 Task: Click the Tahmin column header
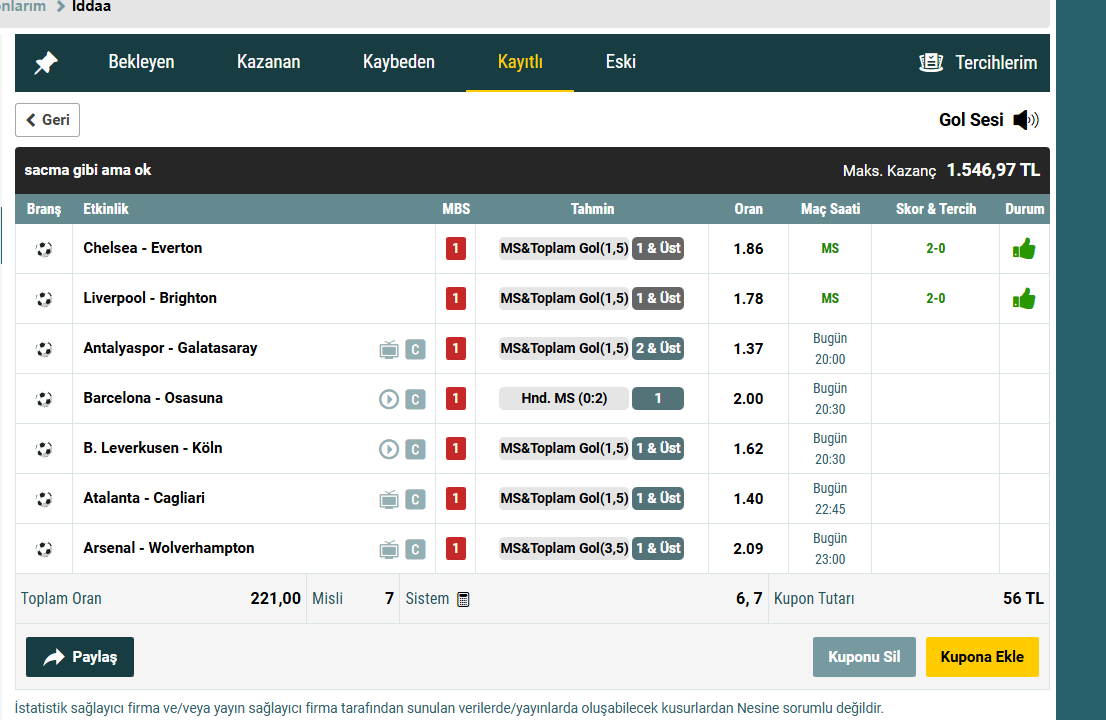coord(592,209)
